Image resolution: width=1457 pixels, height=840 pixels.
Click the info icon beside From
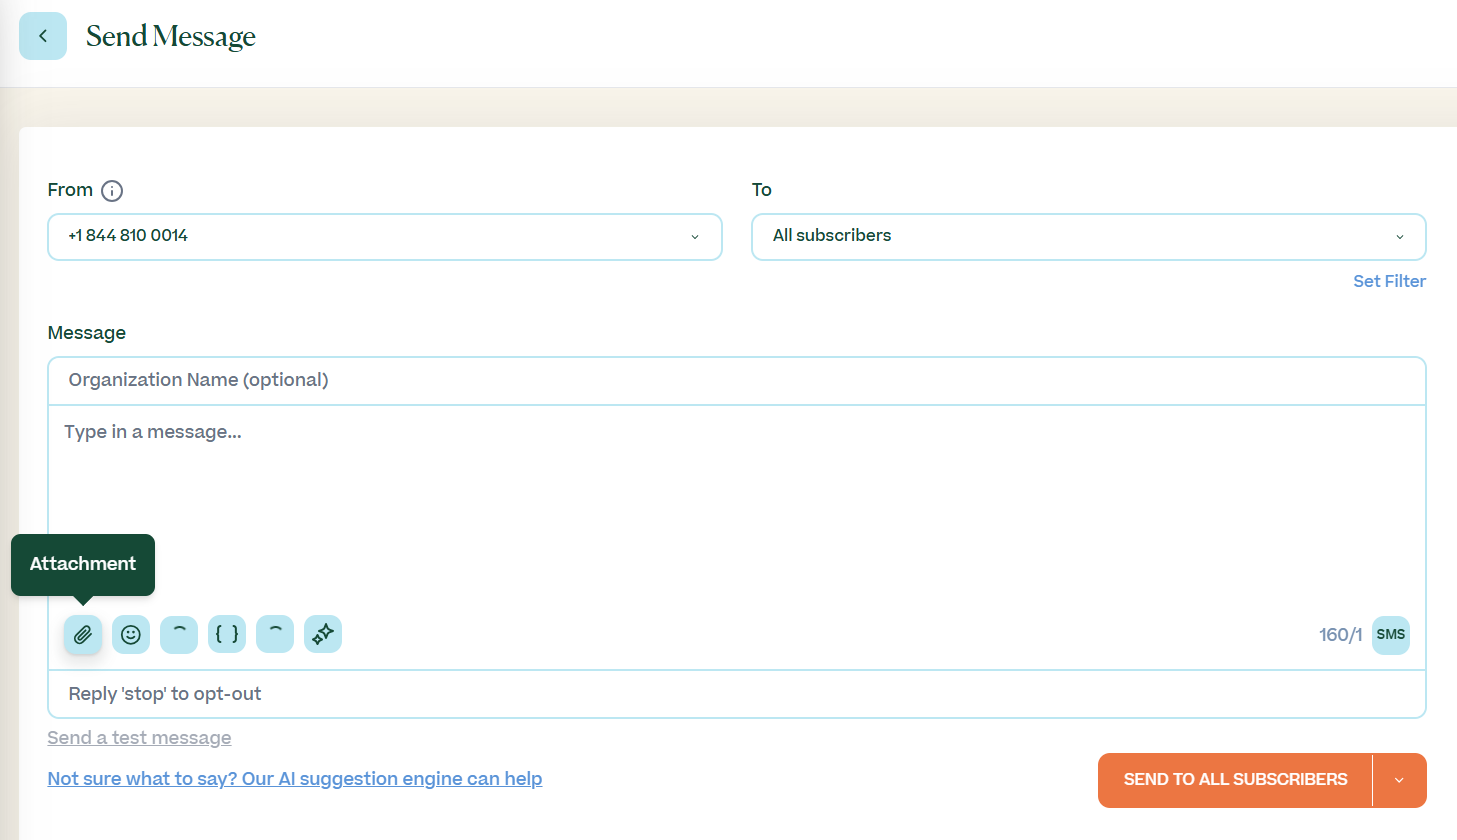(x=112, y=190)
